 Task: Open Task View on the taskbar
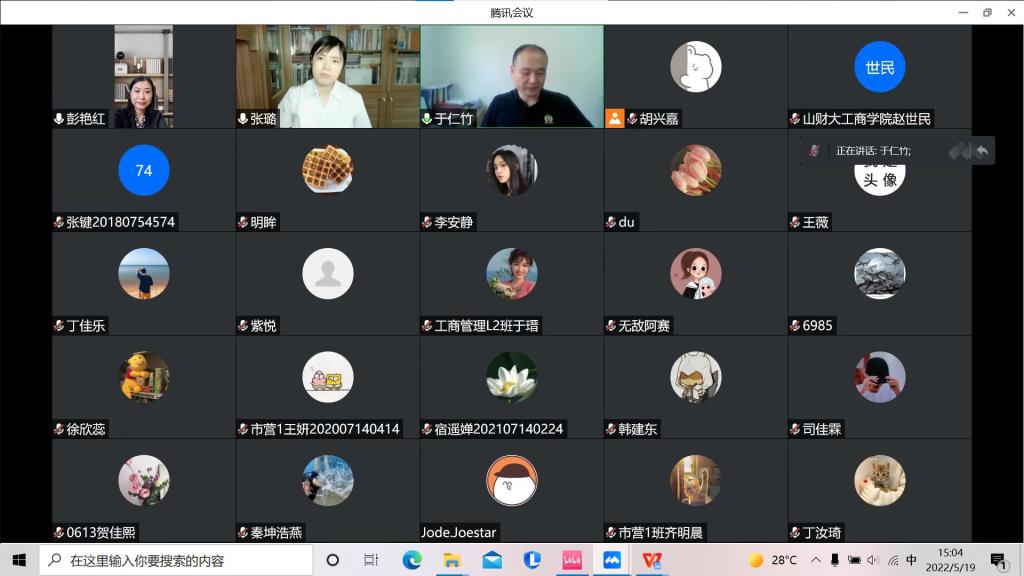coord(371,560)
